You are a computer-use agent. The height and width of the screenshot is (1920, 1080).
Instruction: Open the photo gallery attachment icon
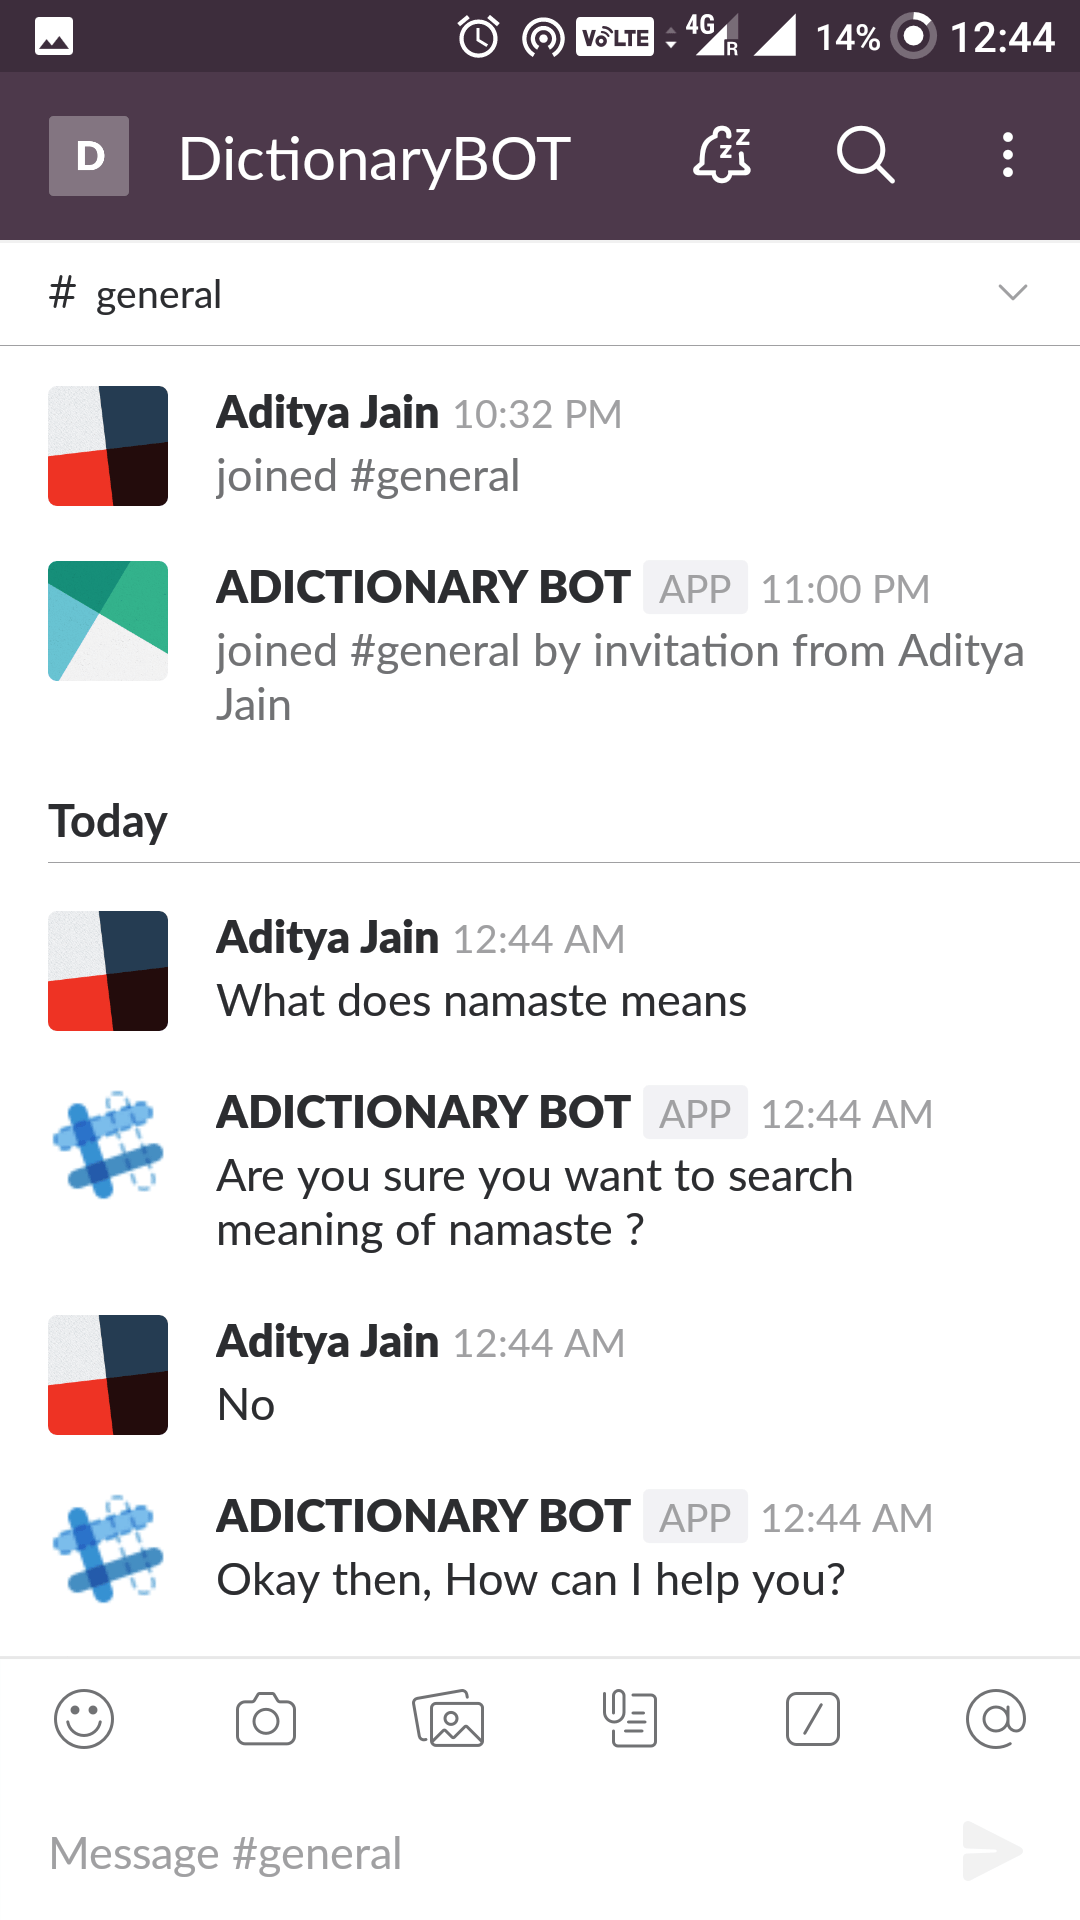point(448,1718)
